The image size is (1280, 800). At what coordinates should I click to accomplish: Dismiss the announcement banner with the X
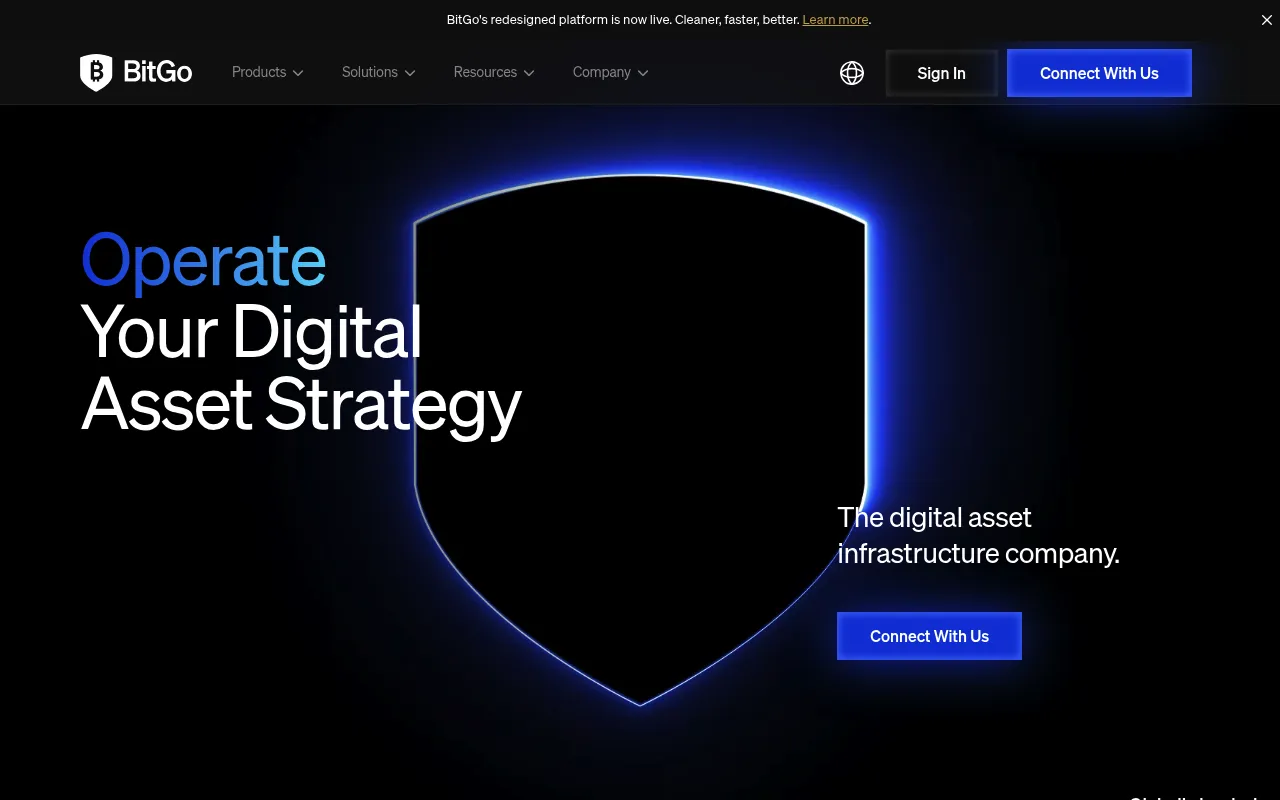(1267, 20)
